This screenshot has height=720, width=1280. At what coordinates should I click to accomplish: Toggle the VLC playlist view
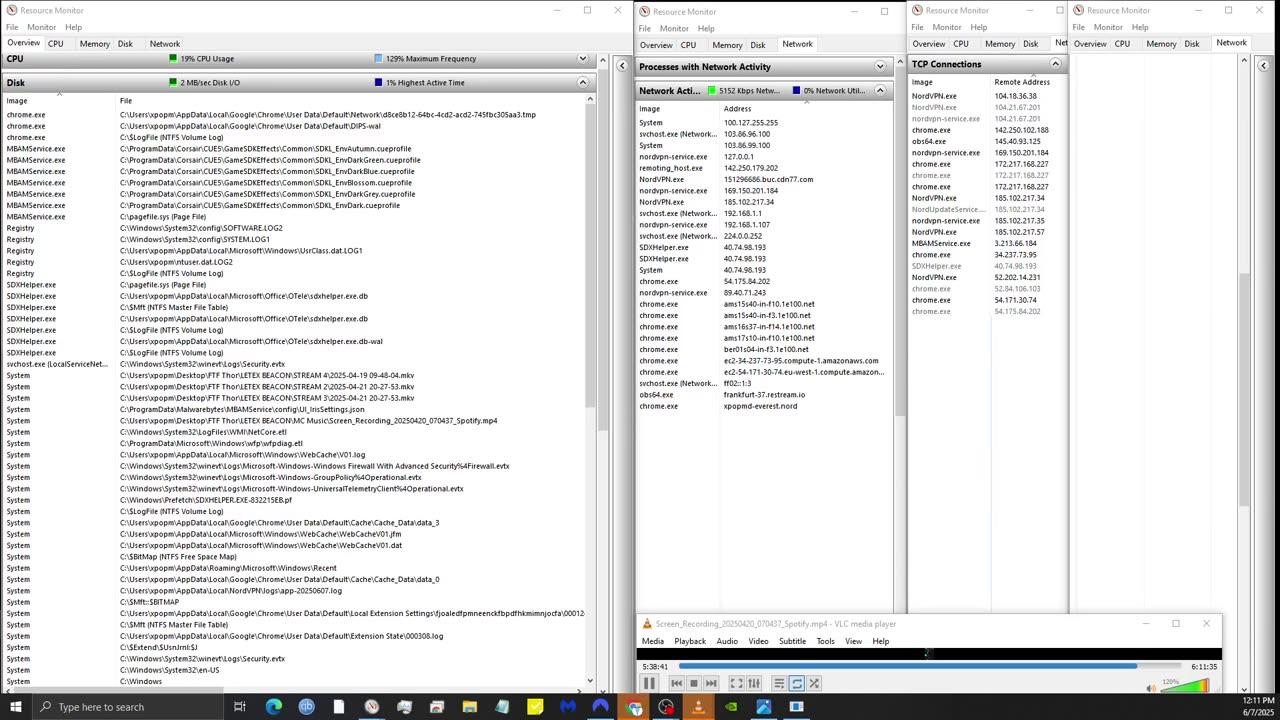pos(779,683)
